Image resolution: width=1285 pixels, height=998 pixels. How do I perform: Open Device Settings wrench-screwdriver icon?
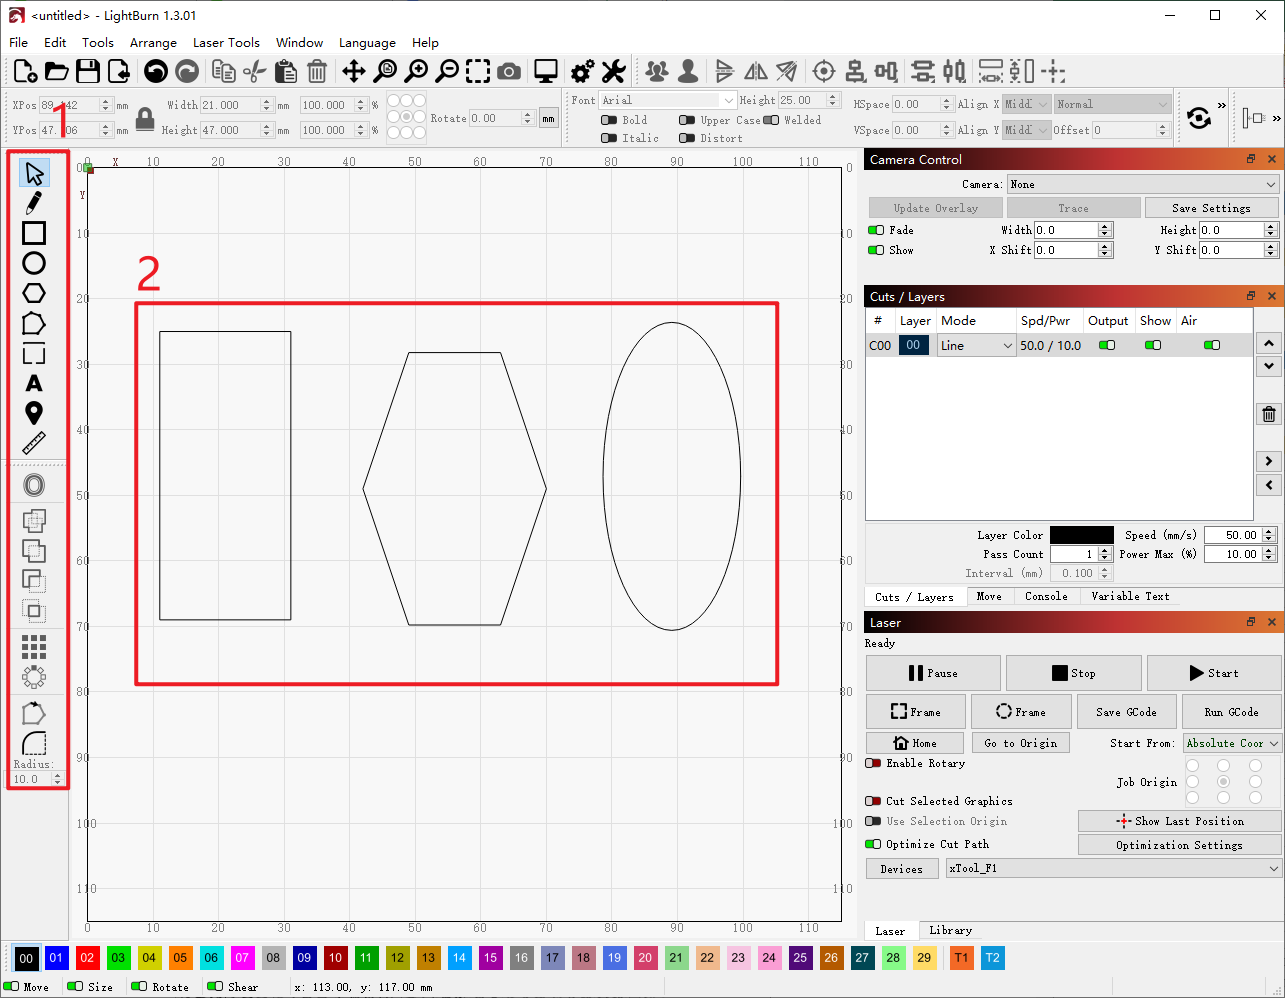click(x=613, y=71)
